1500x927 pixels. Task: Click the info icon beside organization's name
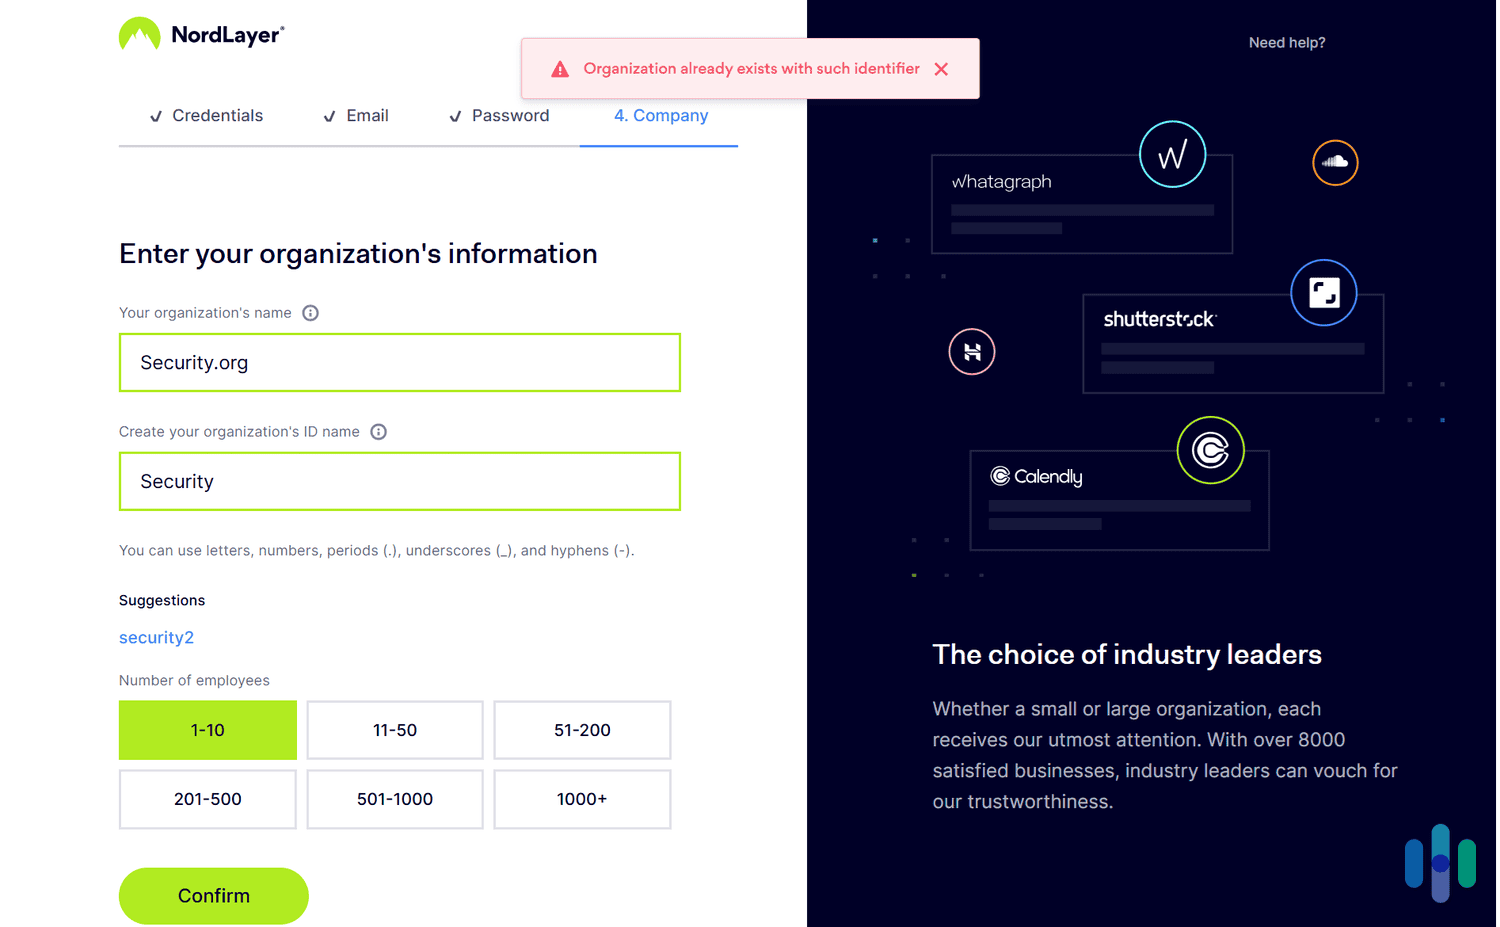point(310,313)
